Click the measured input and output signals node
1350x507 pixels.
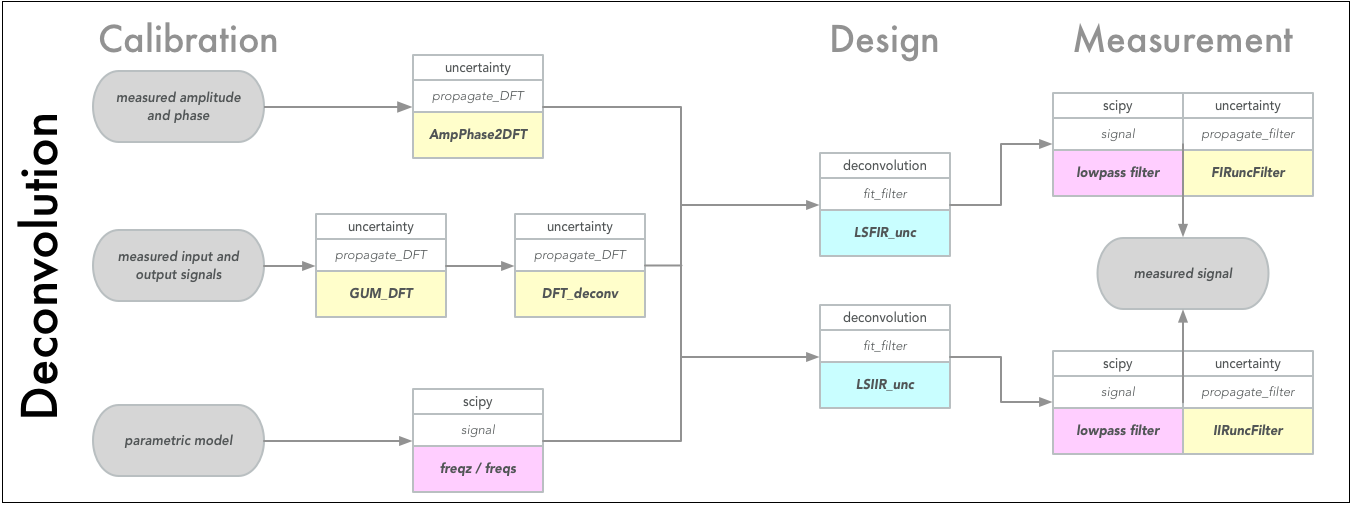178,265
